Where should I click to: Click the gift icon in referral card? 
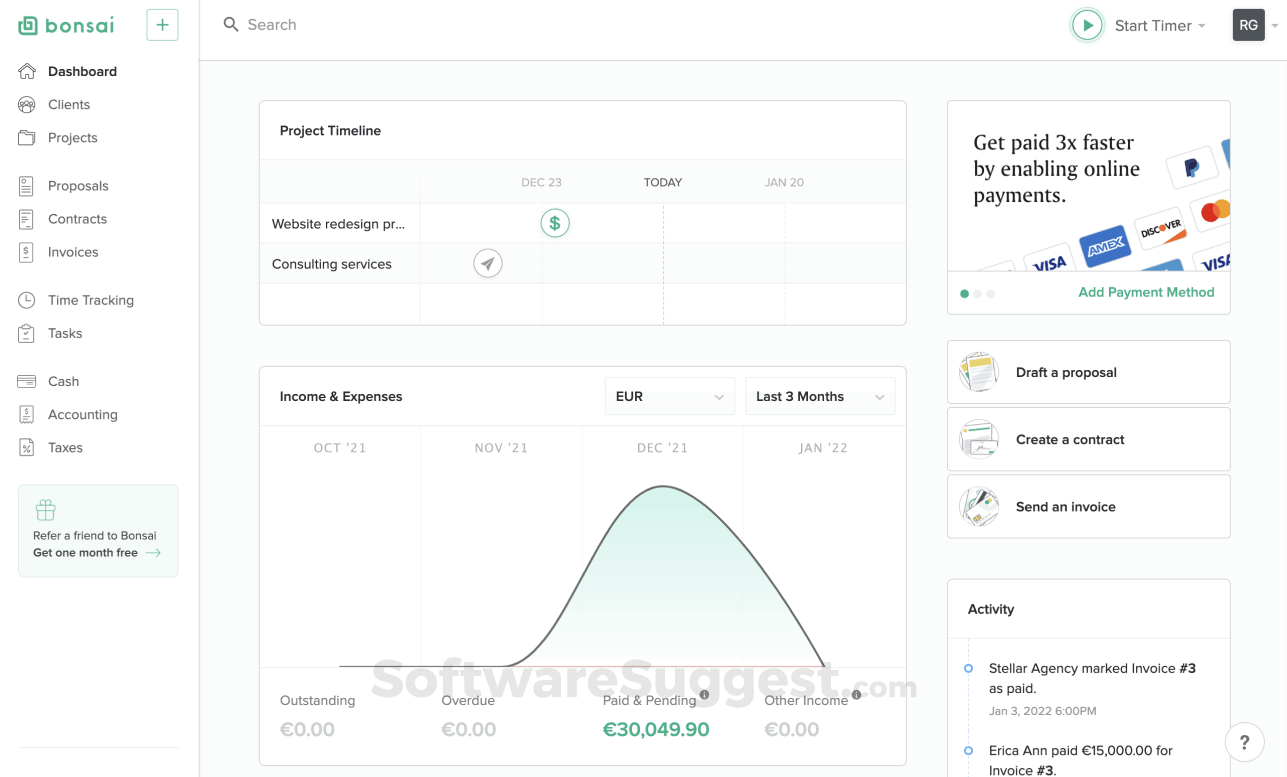[45, 510]
